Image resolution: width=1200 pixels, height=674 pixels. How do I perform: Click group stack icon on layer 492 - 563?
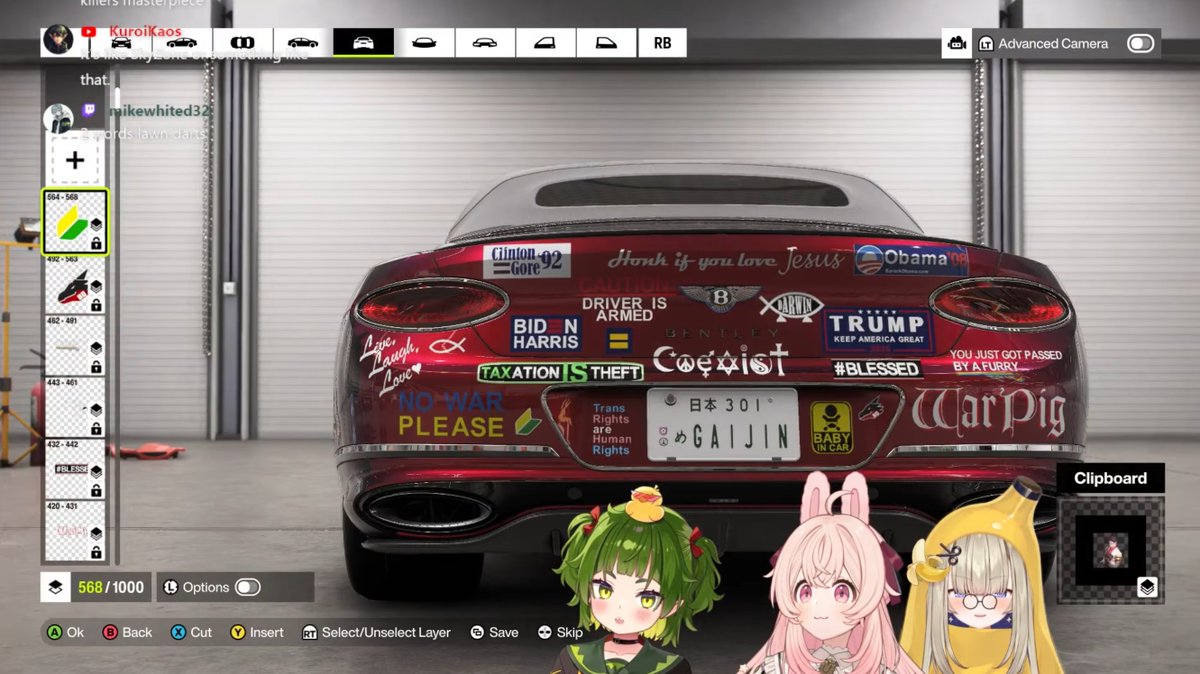[x=96, y=287]
